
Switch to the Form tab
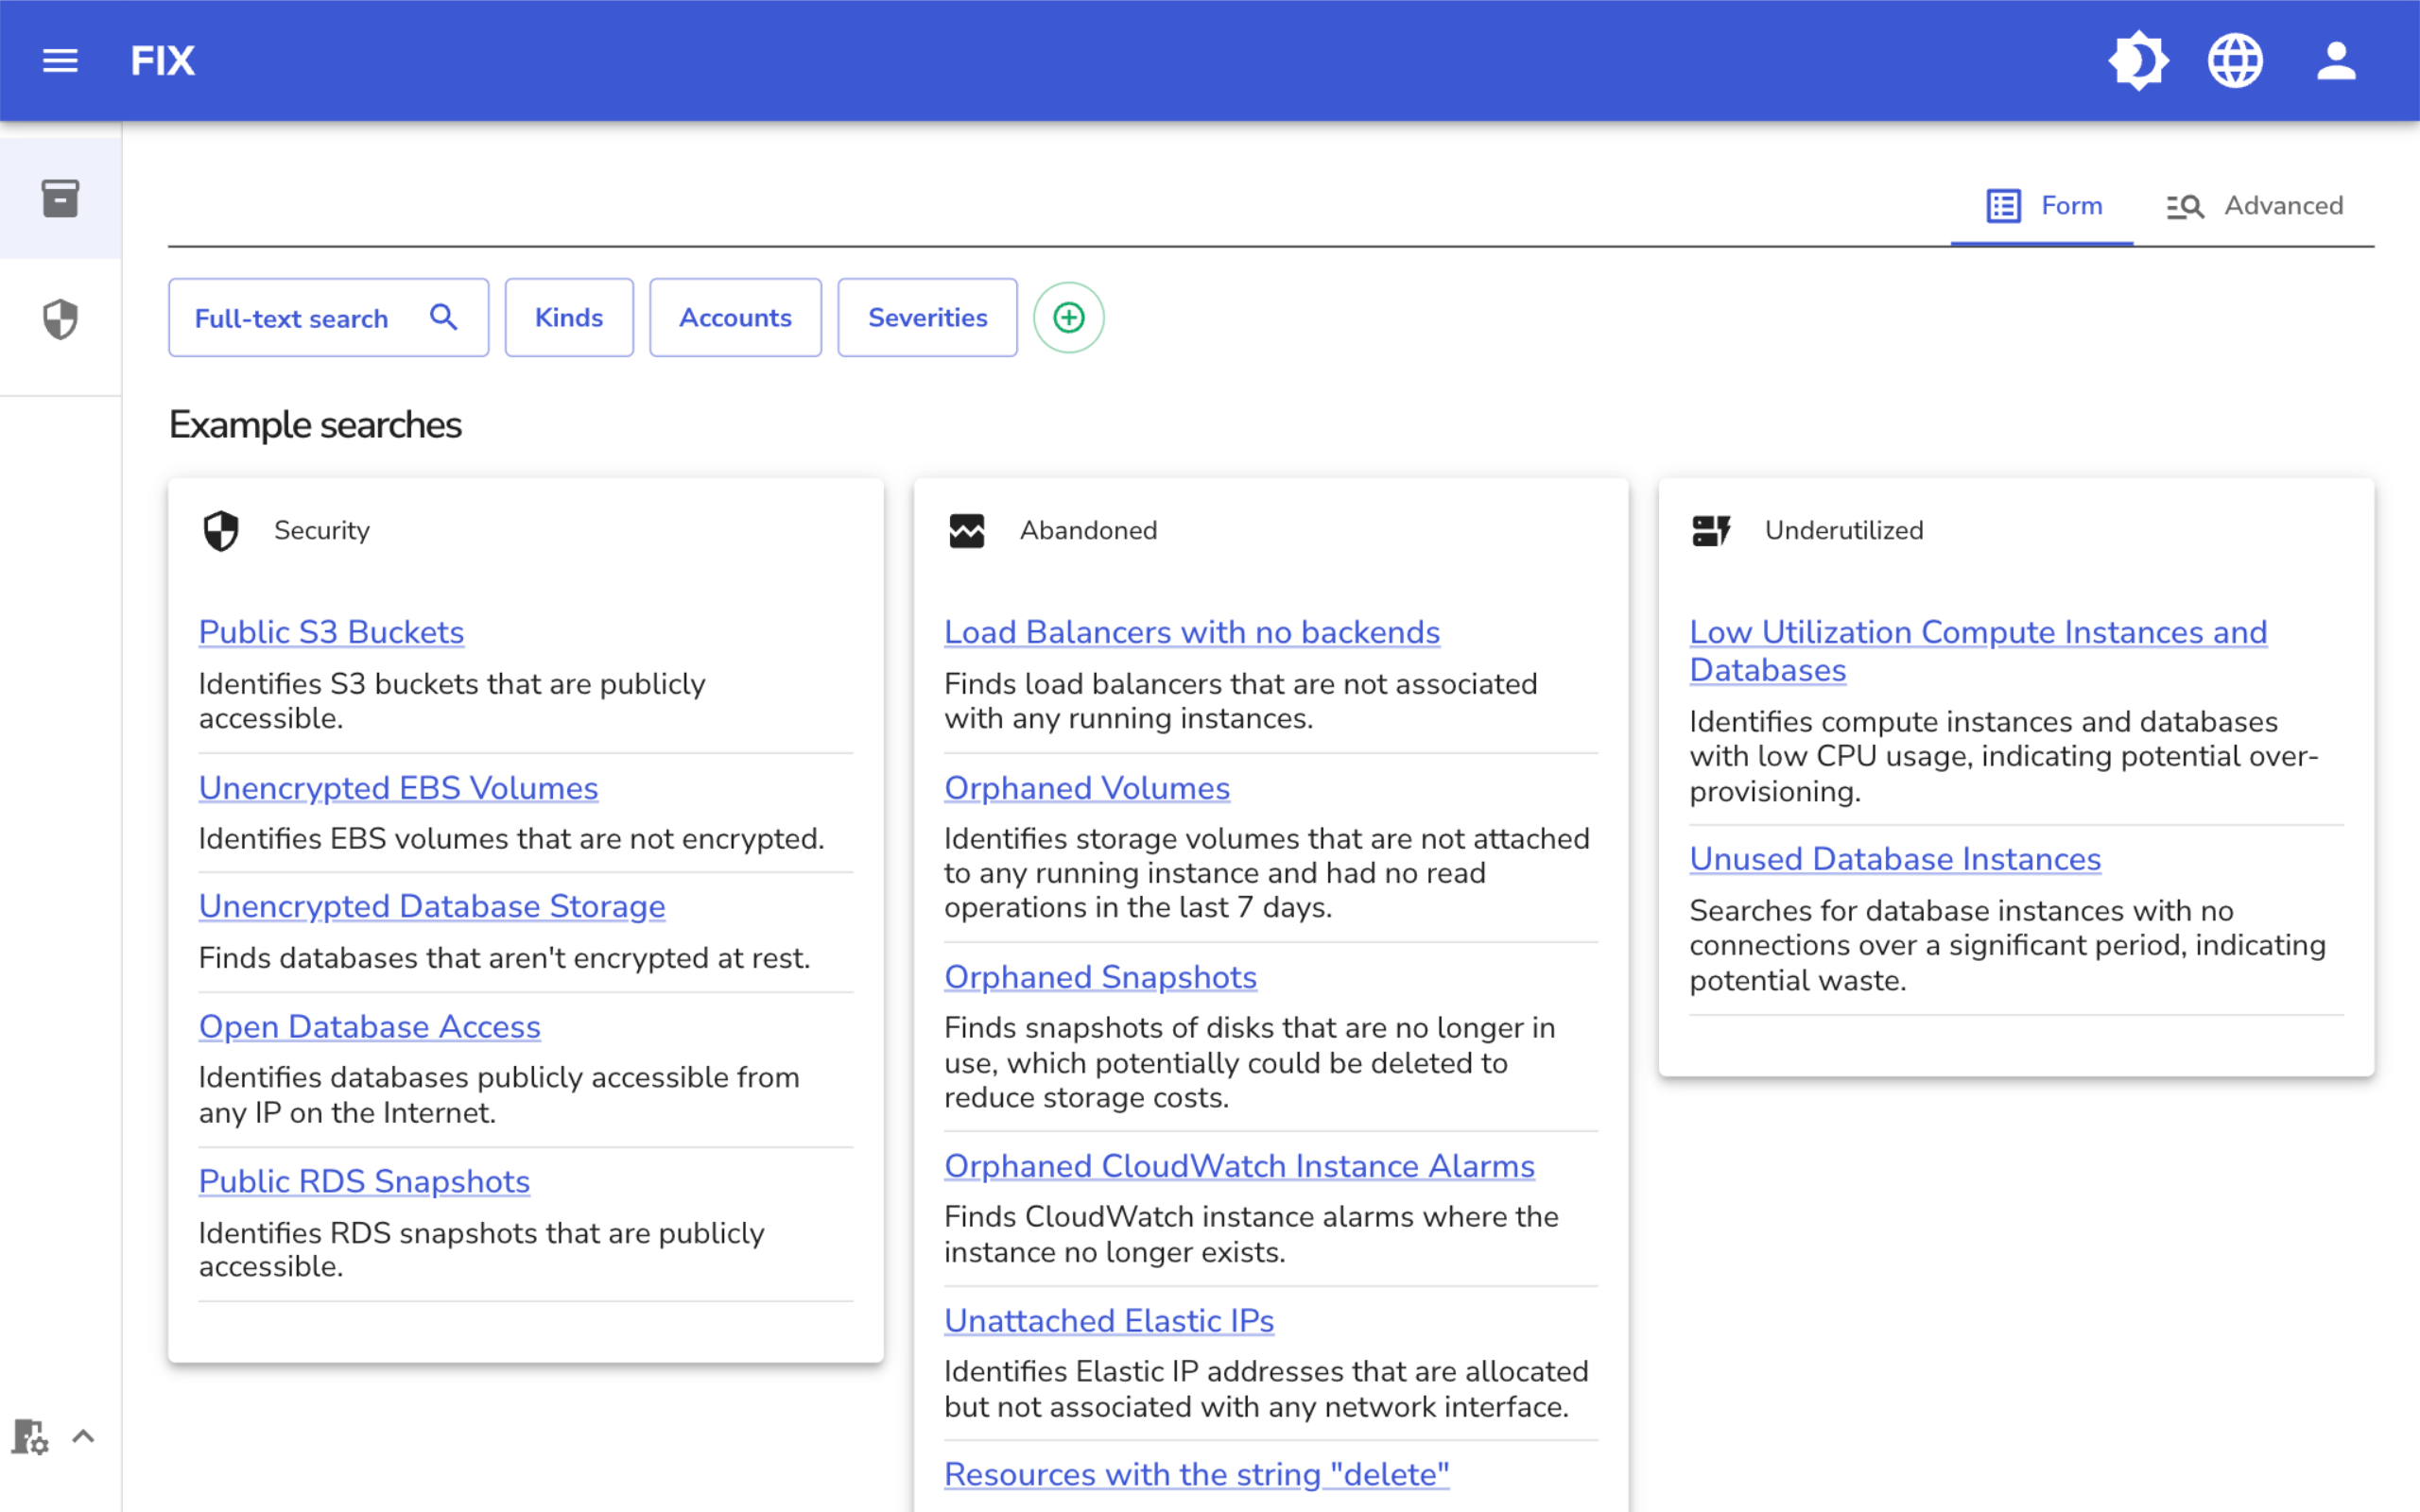click(2042, 206)
